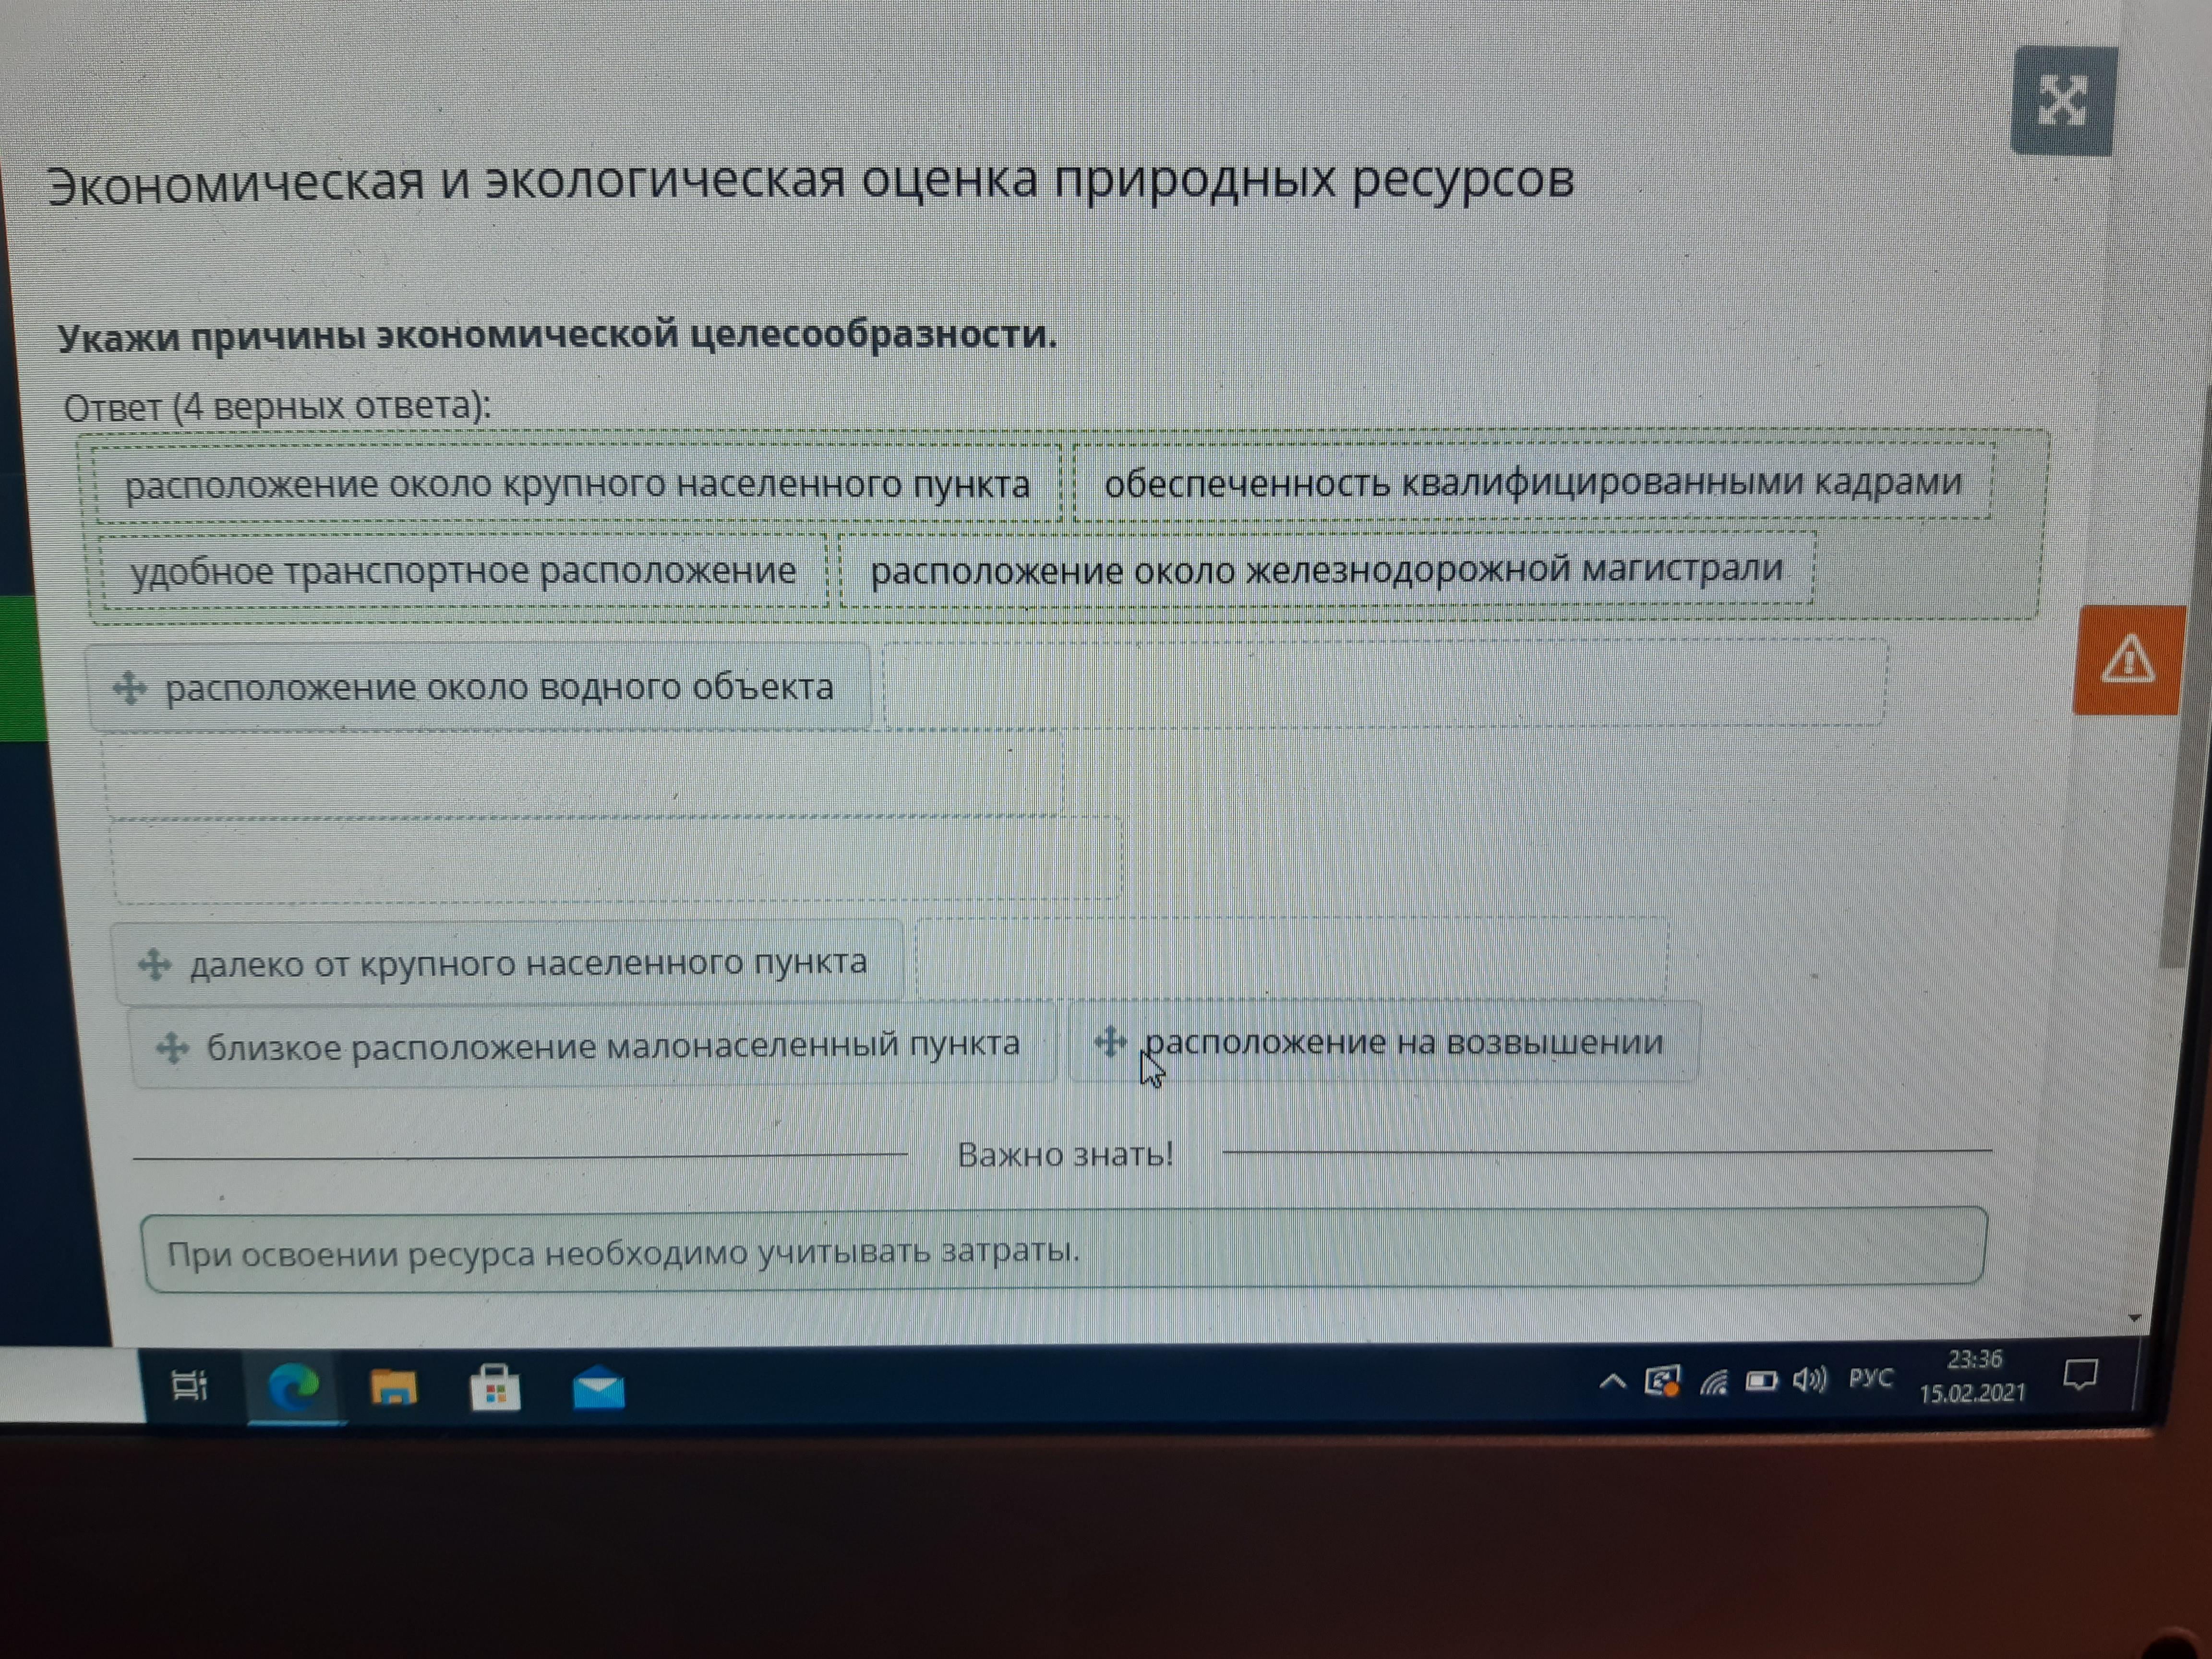Show hidden system tray icons chevron
Image resolution: width=2212 pixels, height=1659 pixels.
[1612, 1382]
